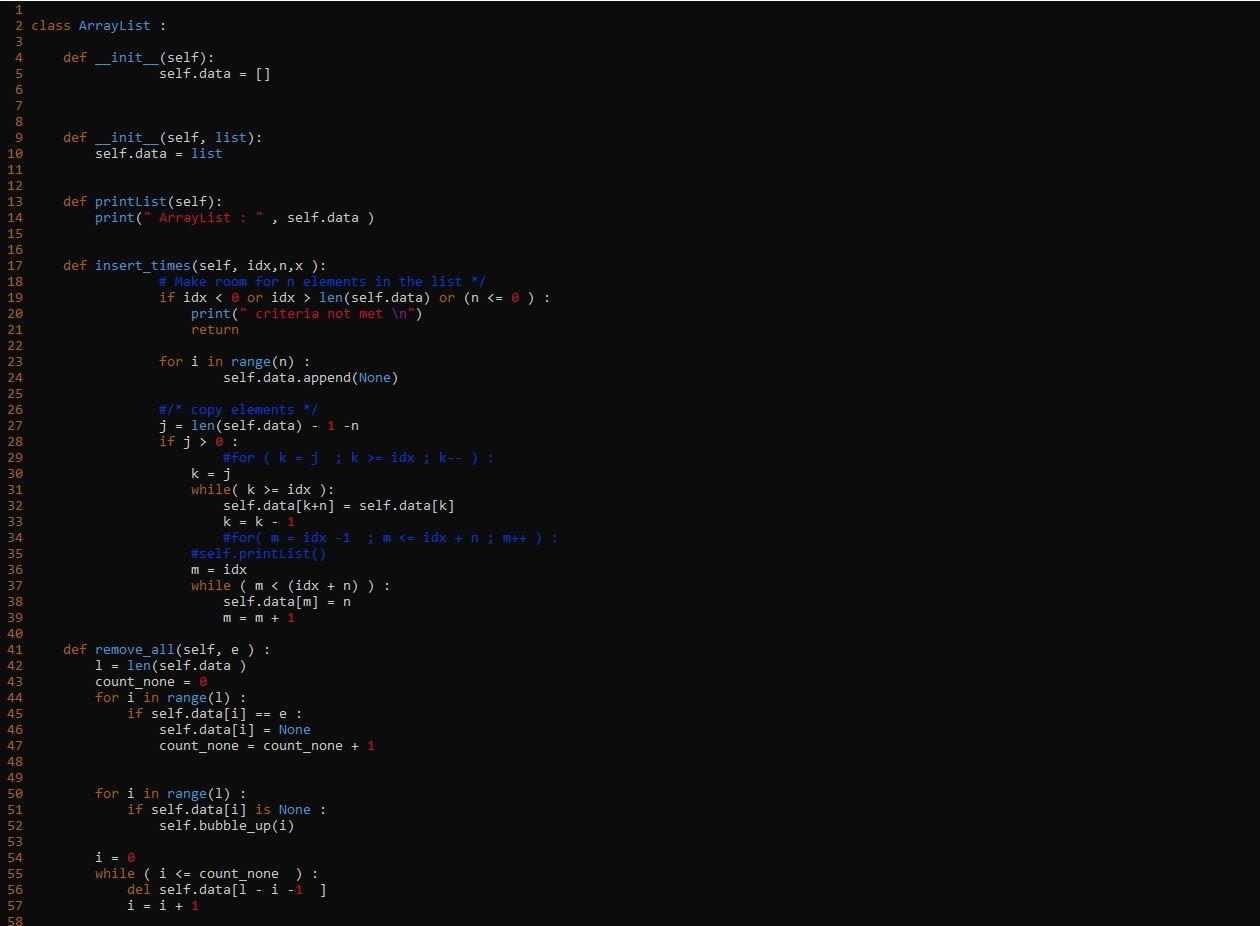
Task: Click line number 40 in gutter
Action: 15,634
